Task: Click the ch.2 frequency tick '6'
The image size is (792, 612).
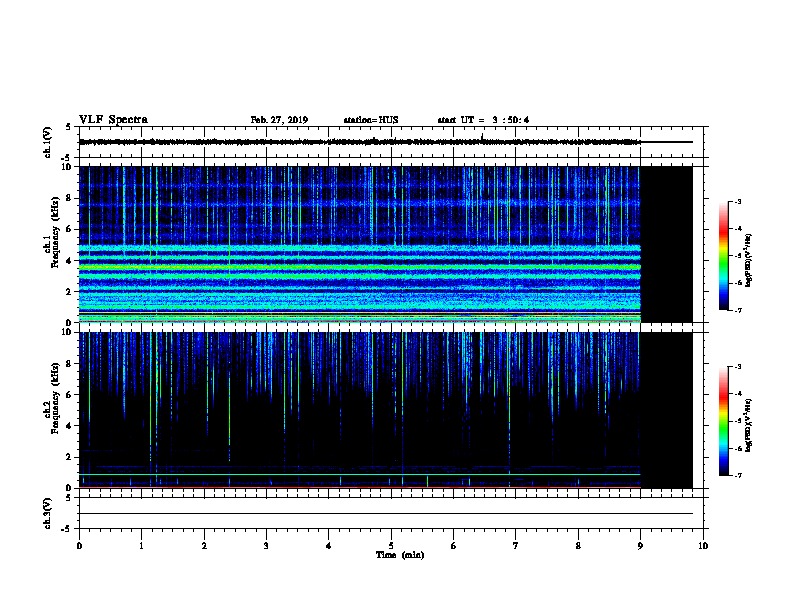Action: click(x=69, y=395)
